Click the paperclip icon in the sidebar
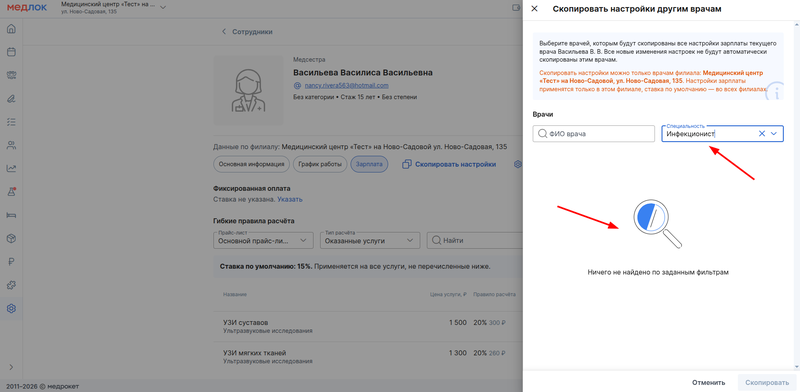This screenshot has width=800, height=392. point(11,99)
